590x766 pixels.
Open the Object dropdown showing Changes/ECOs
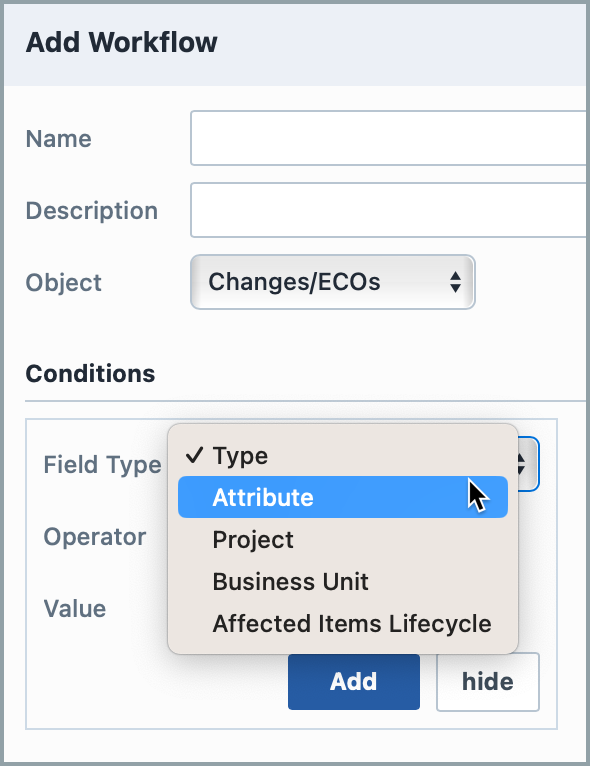[333, 282]
